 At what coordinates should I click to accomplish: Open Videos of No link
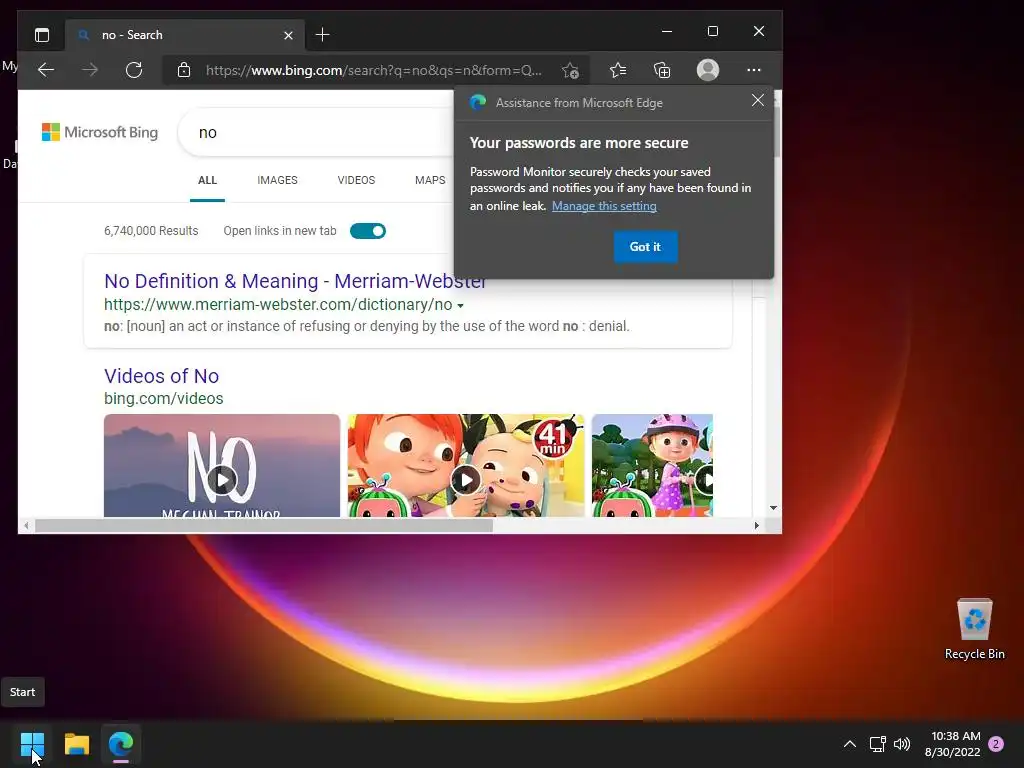161,376
